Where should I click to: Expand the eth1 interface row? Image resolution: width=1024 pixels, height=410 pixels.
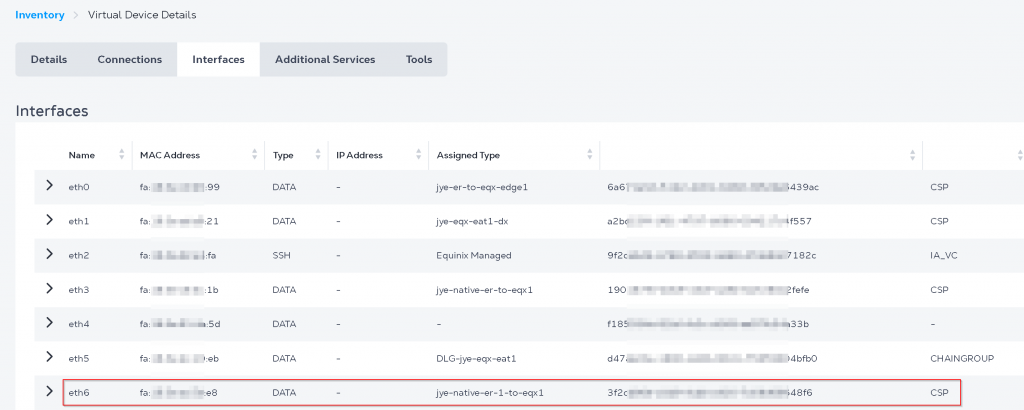48,220
